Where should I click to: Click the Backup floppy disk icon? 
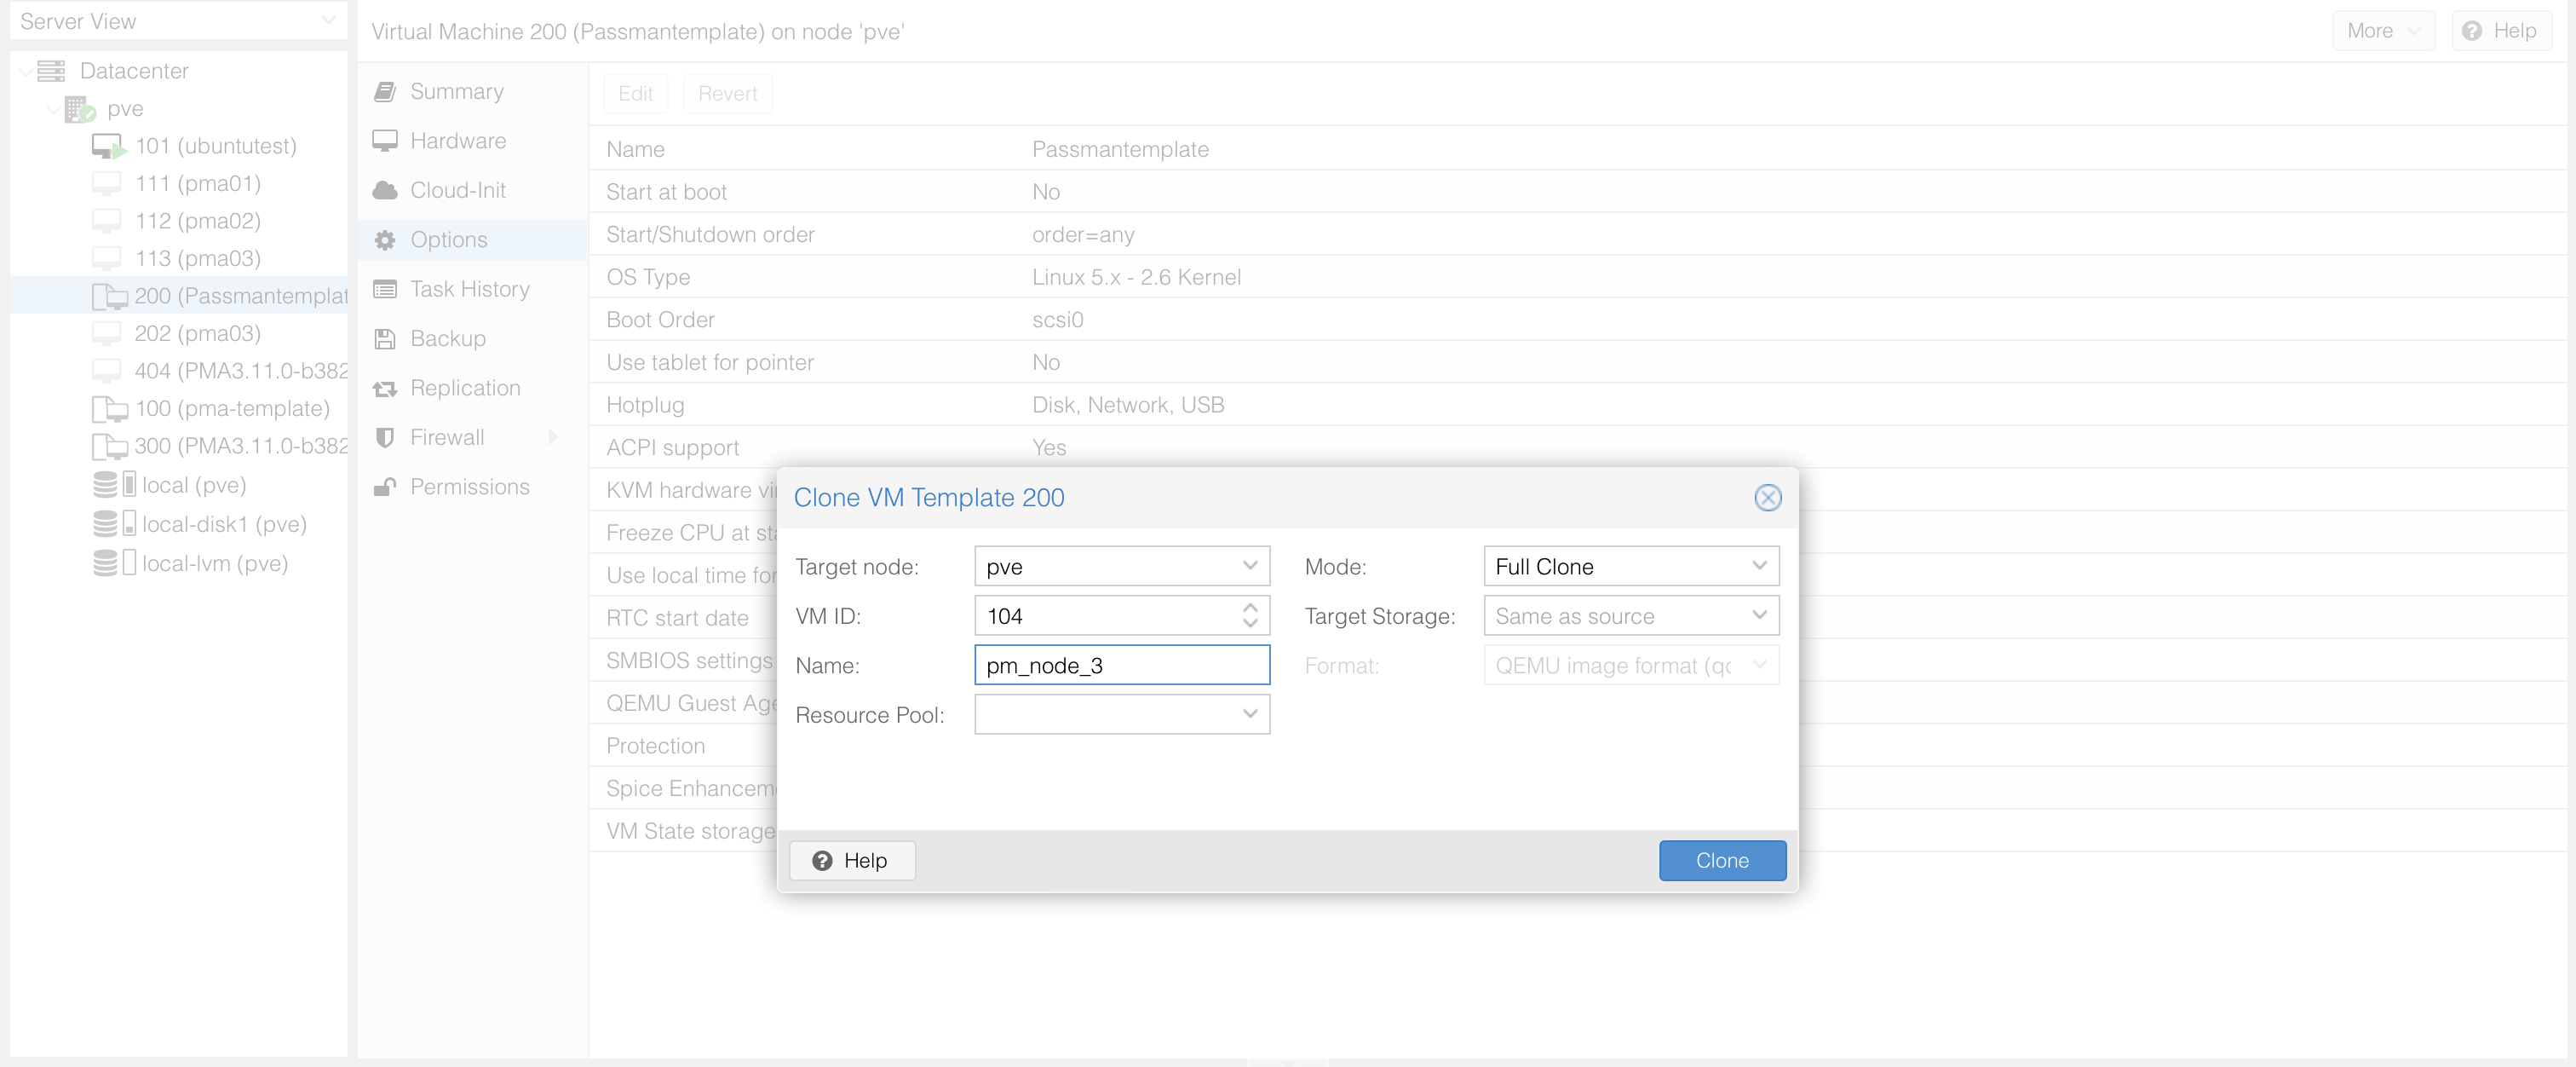click(385, 339)
